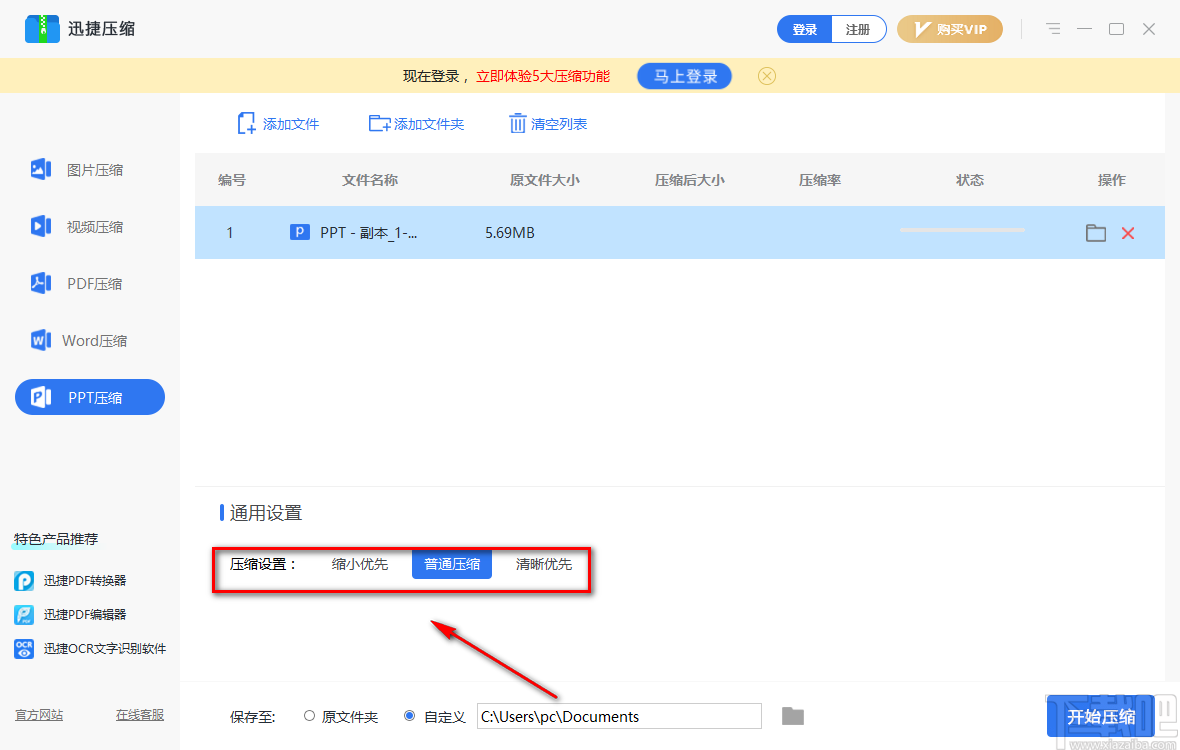The width and height of the screenshot is (1180, 750).
Task: Click the 添加文件夹 add folder button
Action: click(x=416, y=124)
